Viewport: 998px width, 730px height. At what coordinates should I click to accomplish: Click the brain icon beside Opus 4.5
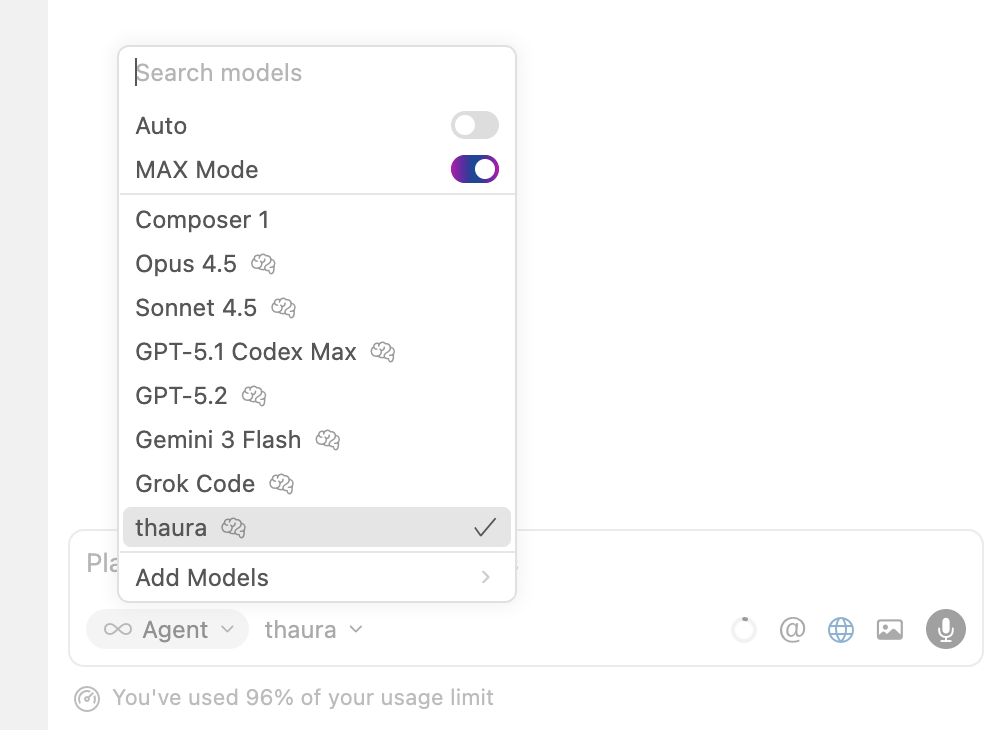pyautogui.click(x=263, y=264)
